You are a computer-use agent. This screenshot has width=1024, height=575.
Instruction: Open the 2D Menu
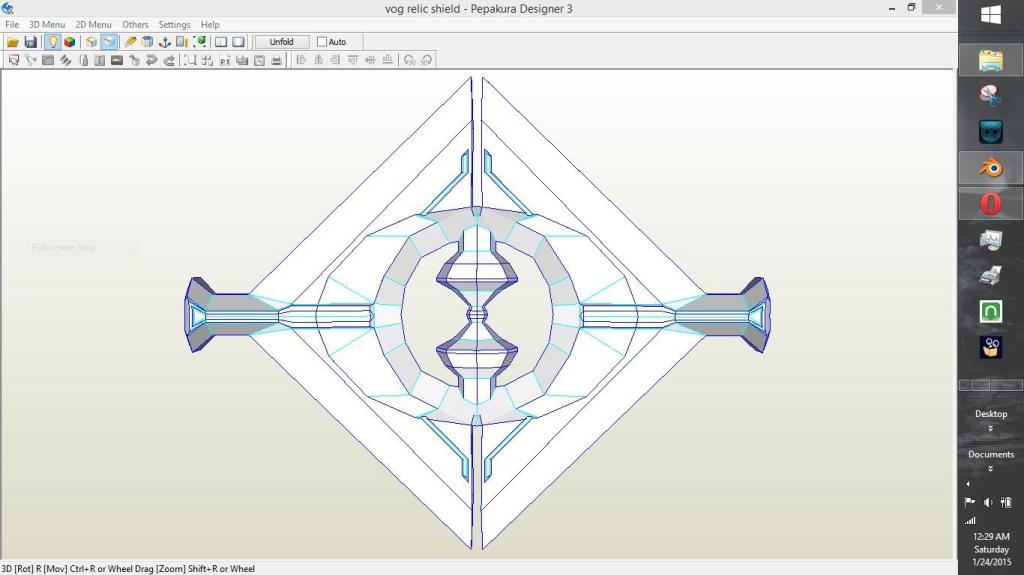click(x=93, y=24)
